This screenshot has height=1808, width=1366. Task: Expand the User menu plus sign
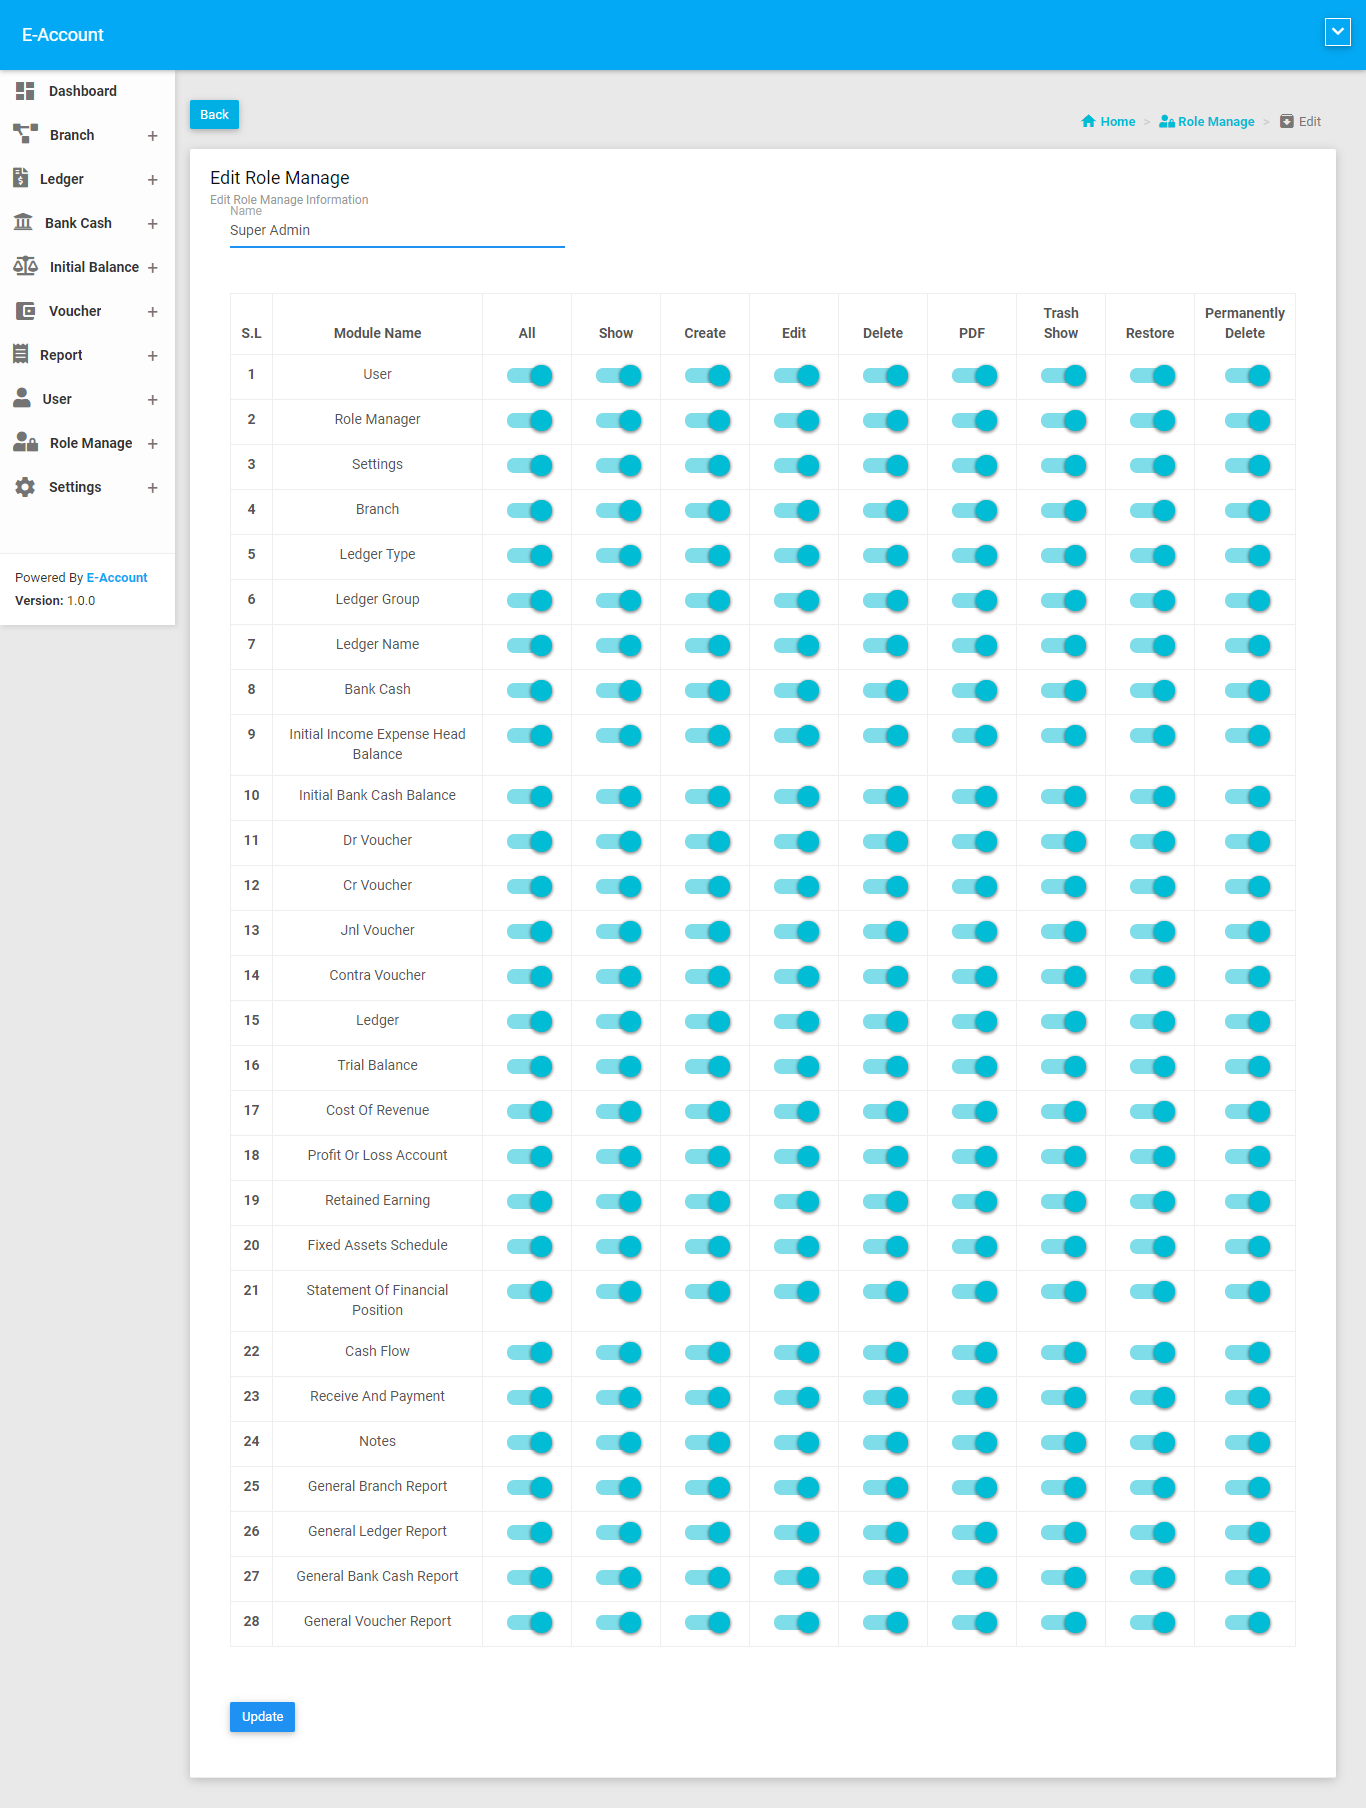(x=152, y=400)
